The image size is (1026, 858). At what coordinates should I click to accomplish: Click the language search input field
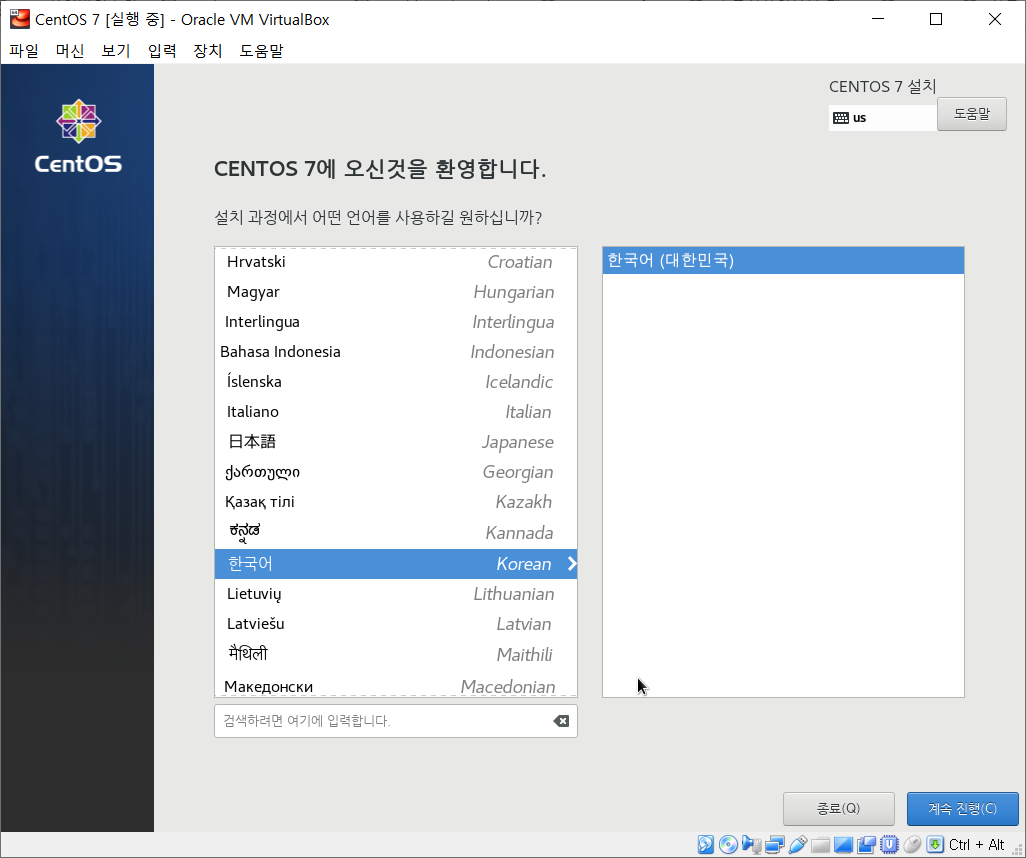click(396, 721)
